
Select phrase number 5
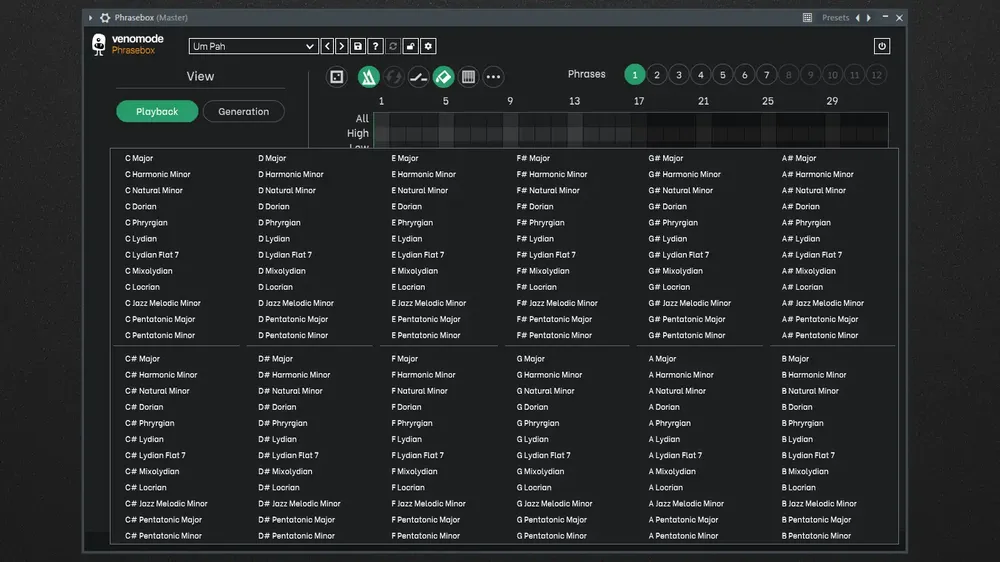(723, 75)
